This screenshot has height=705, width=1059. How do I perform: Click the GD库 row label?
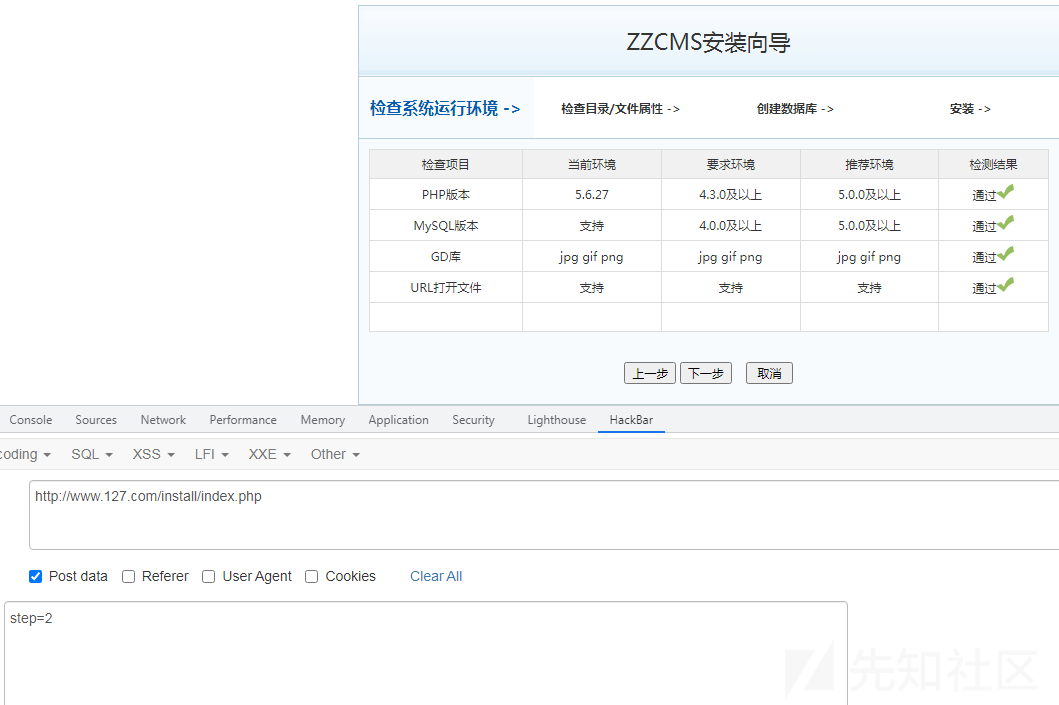pyautogui.click(x=446, y=257)
